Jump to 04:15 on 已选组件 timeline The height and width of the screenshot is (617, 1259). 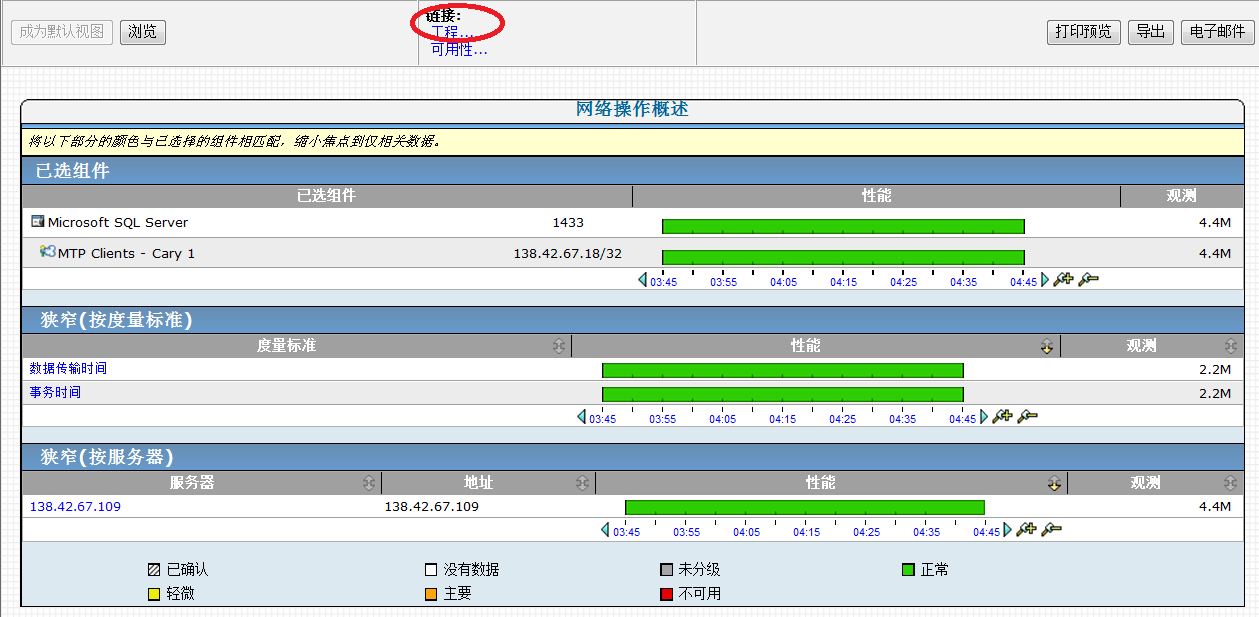[x=844, y=282]
